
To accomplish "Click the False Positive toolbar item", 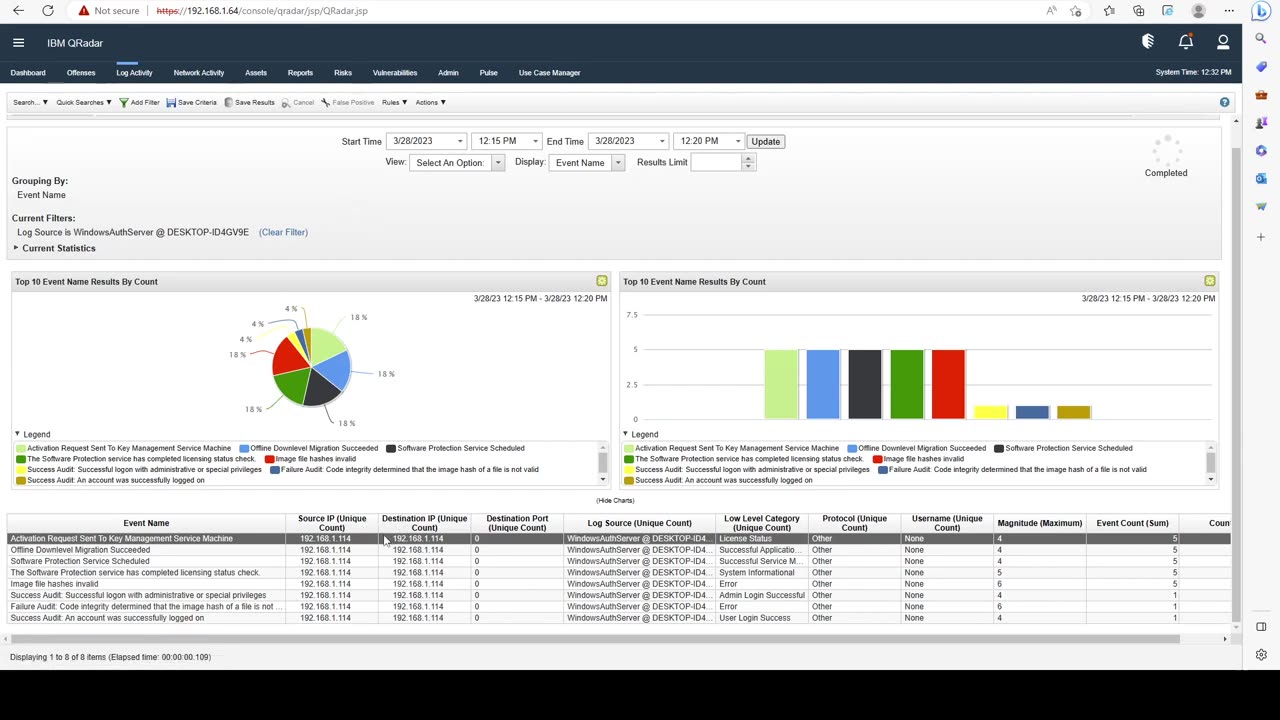I will [x=348, y=102].
